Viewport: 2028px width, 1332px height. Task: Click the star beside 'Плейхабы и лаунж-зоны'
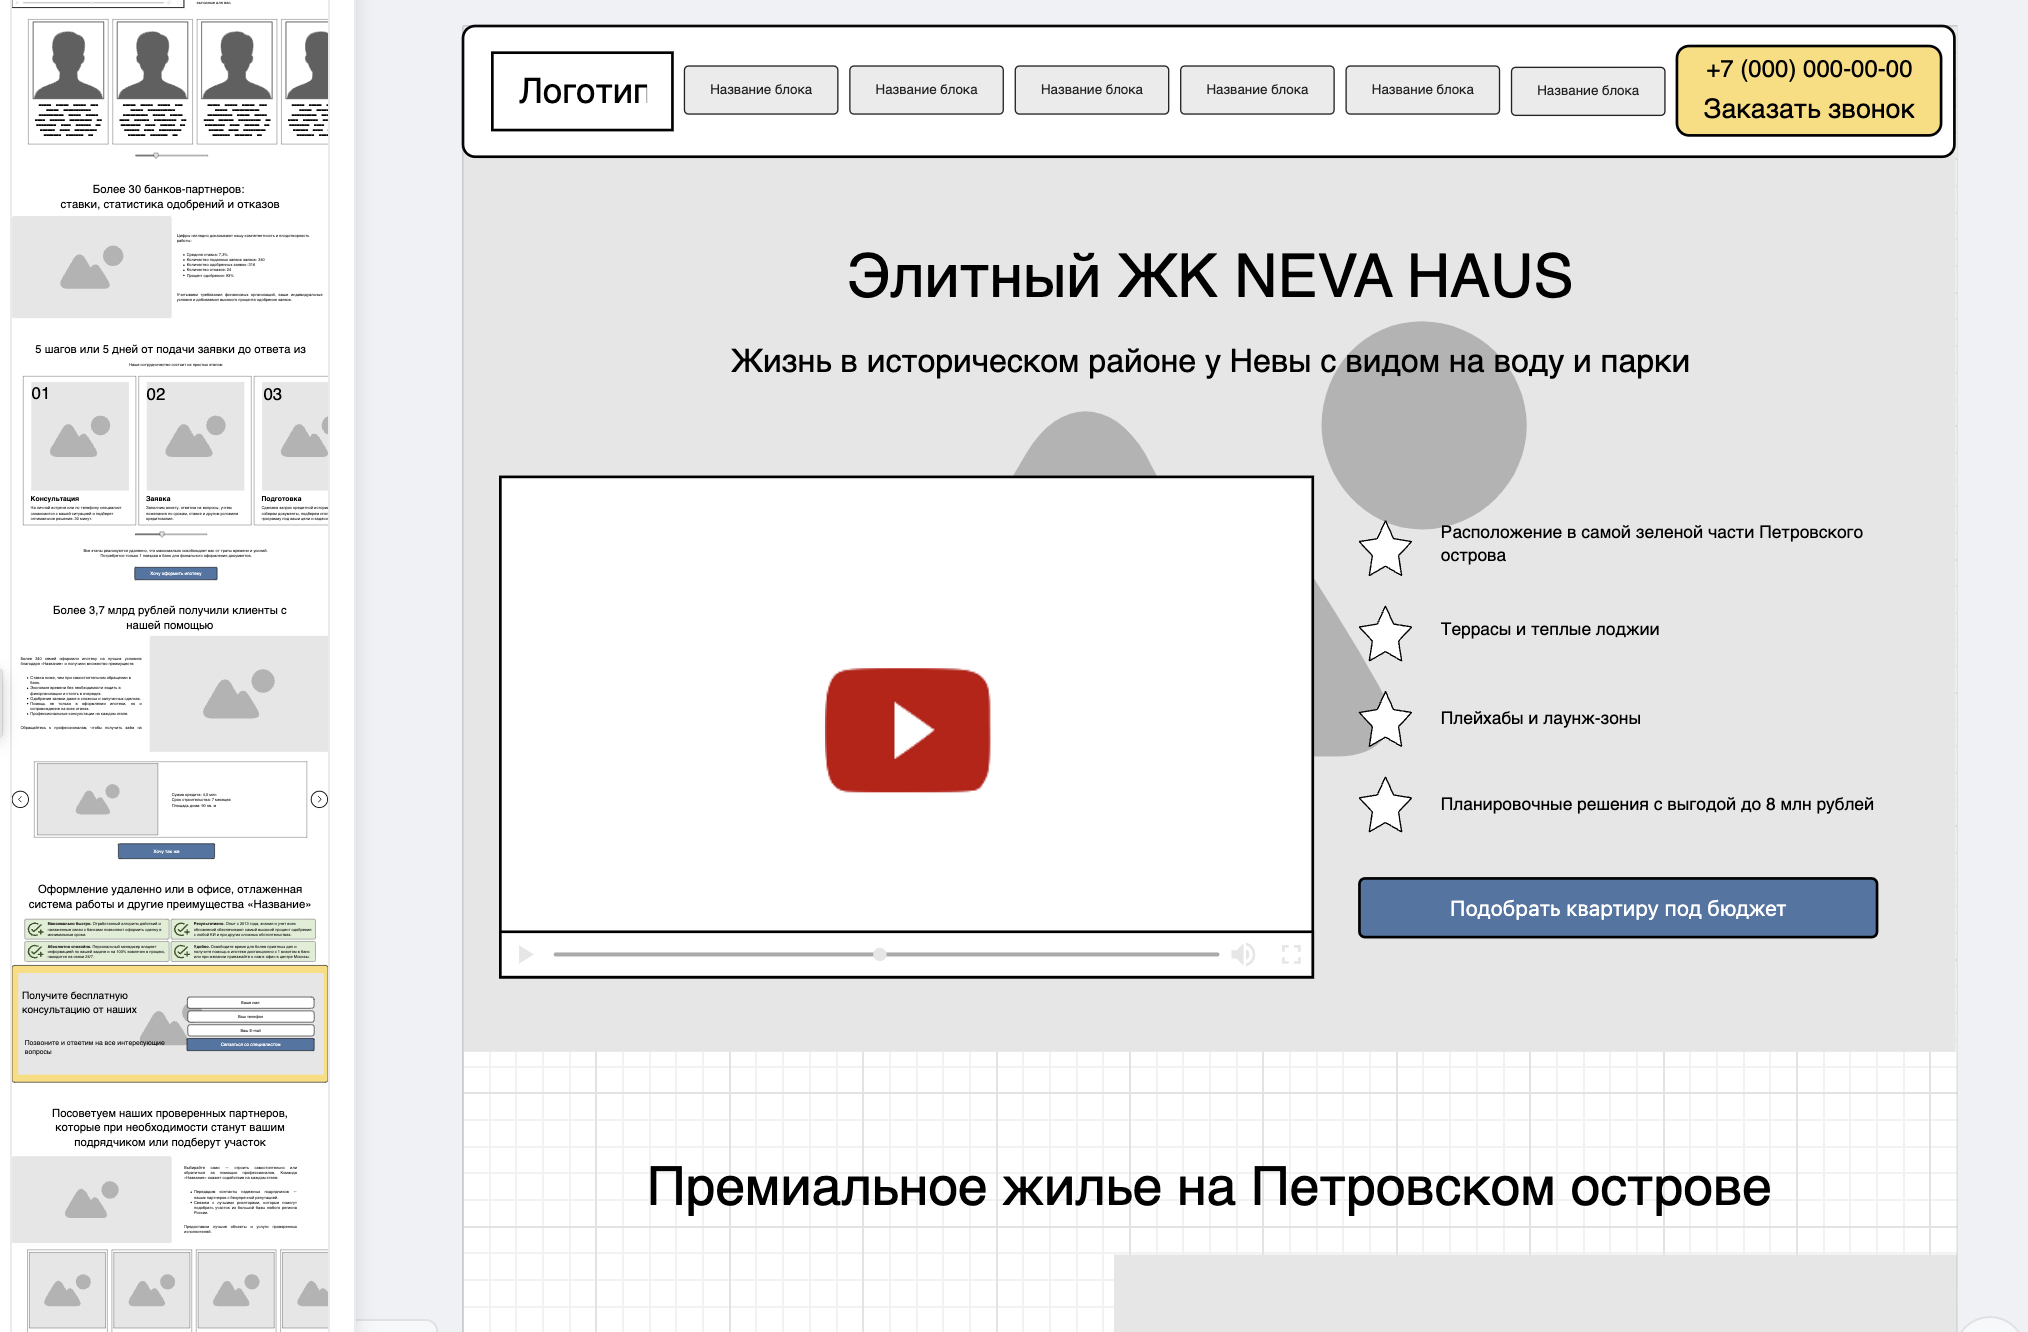point(1385,719)
